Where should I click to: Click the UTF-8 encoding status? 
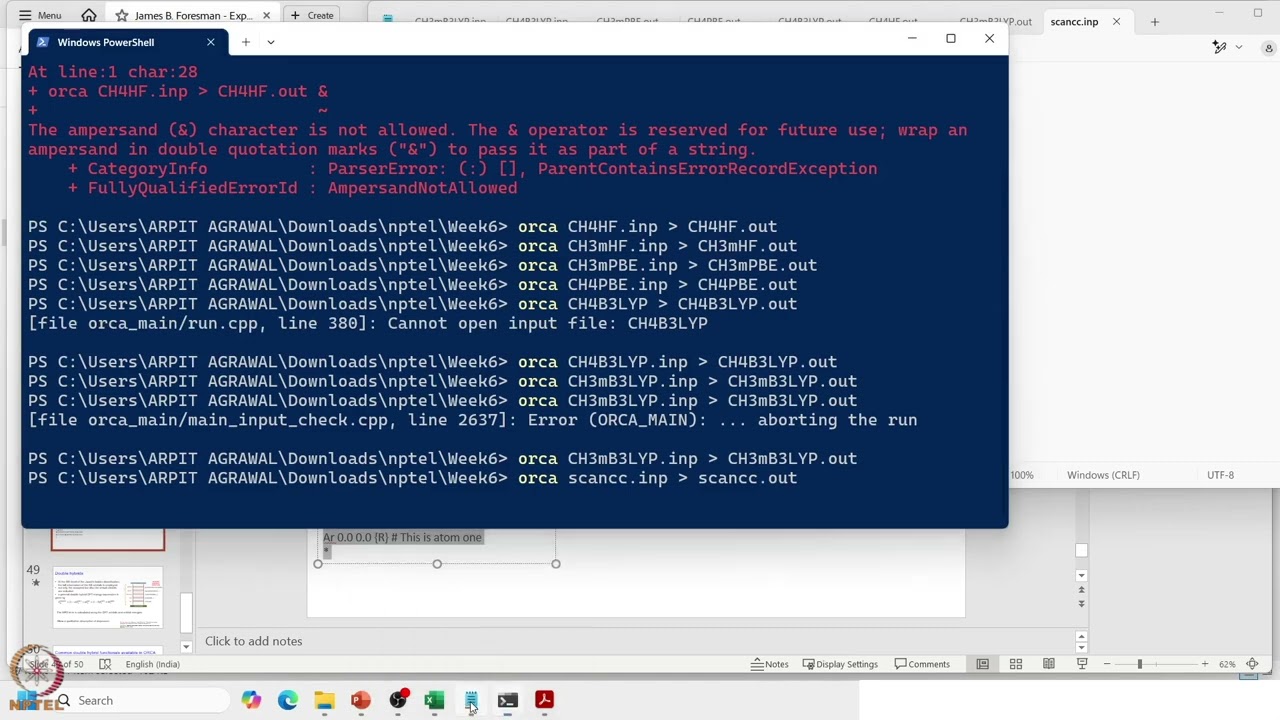point(1220,475)
